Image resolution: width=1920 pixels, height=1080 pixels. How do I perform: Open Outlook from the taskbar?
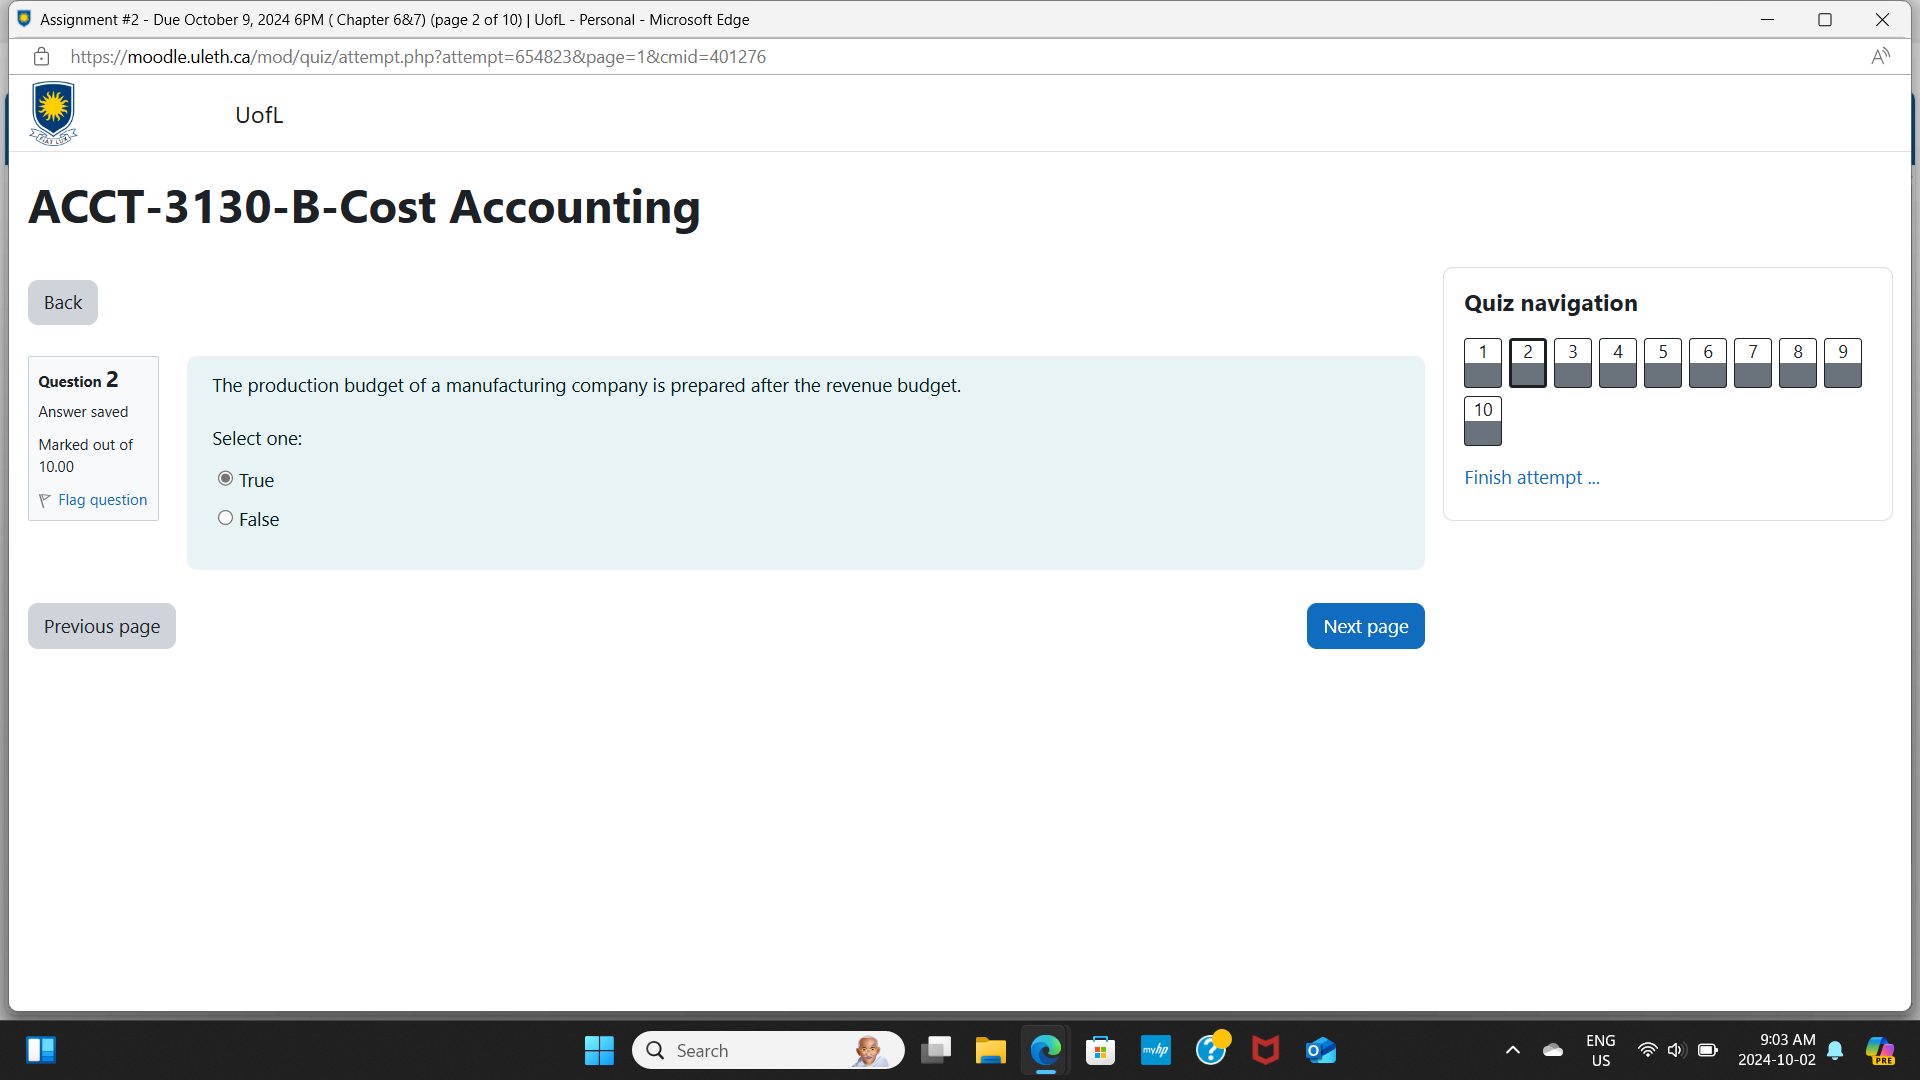click(1320, 1050)
